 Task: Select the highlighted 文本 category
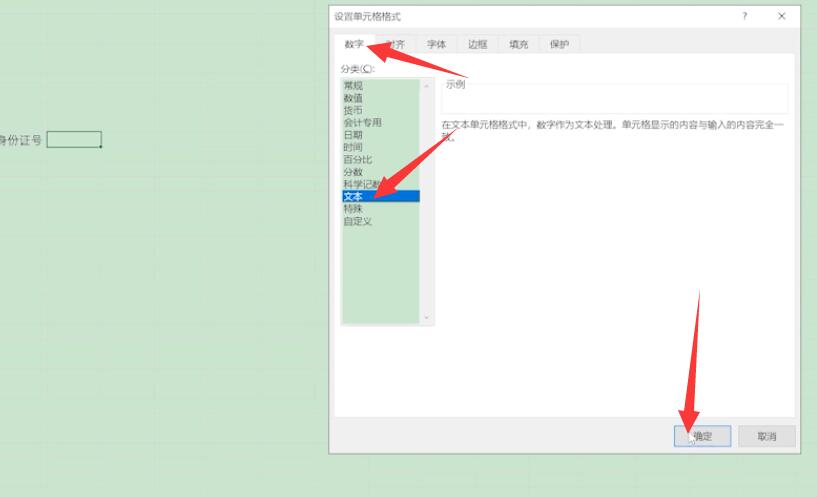pyautogui.click(x=381, y=196)
